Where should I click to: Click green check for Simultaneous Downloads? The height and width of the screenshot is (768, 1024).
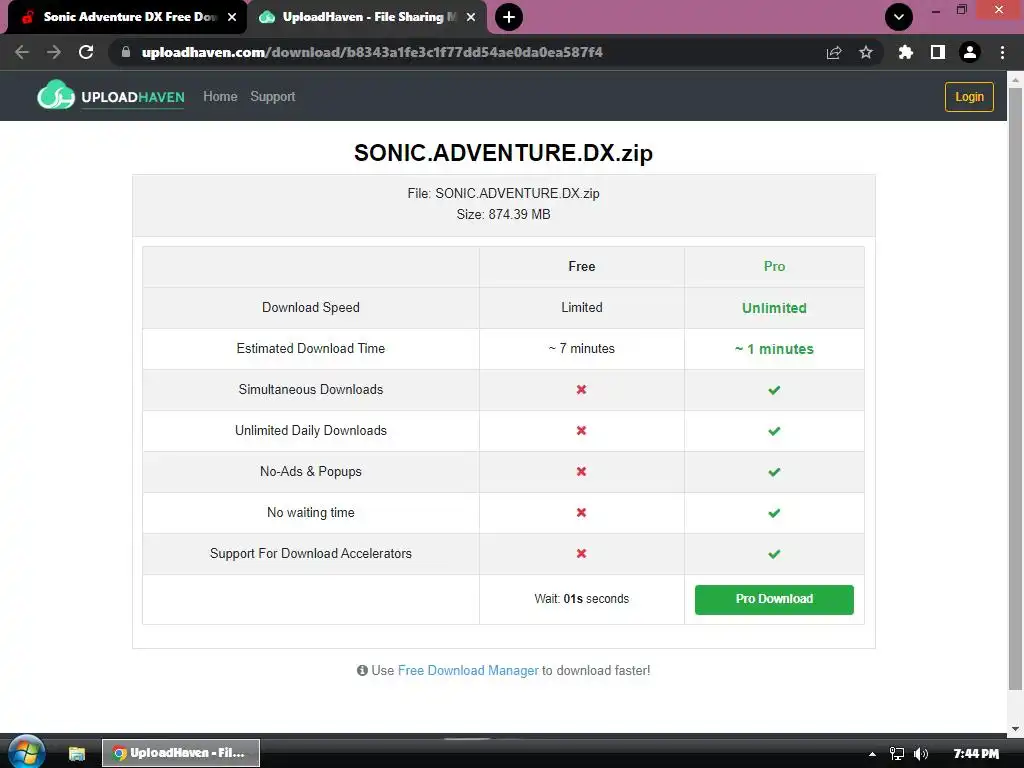pyautogui.click(x=774, y=390)
